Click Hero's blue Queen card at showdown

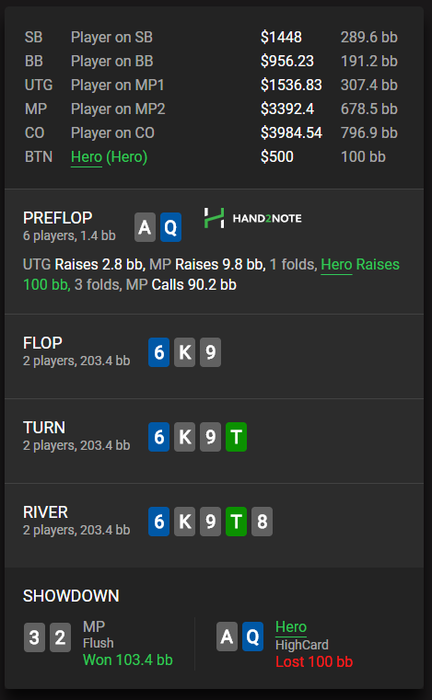tap(253, 636)
